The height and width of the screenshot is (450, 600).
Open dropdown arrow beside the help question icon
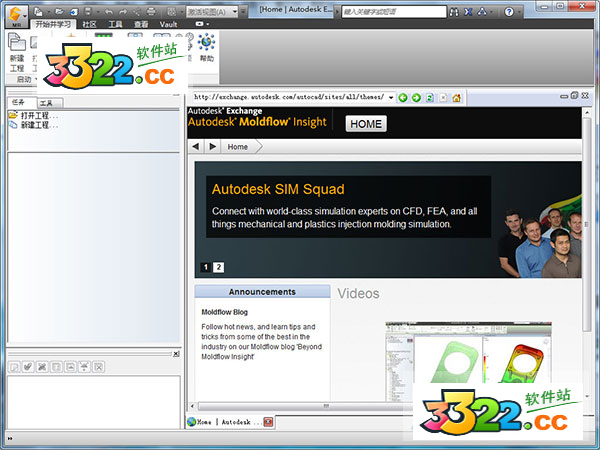click(x=519, y=12)
